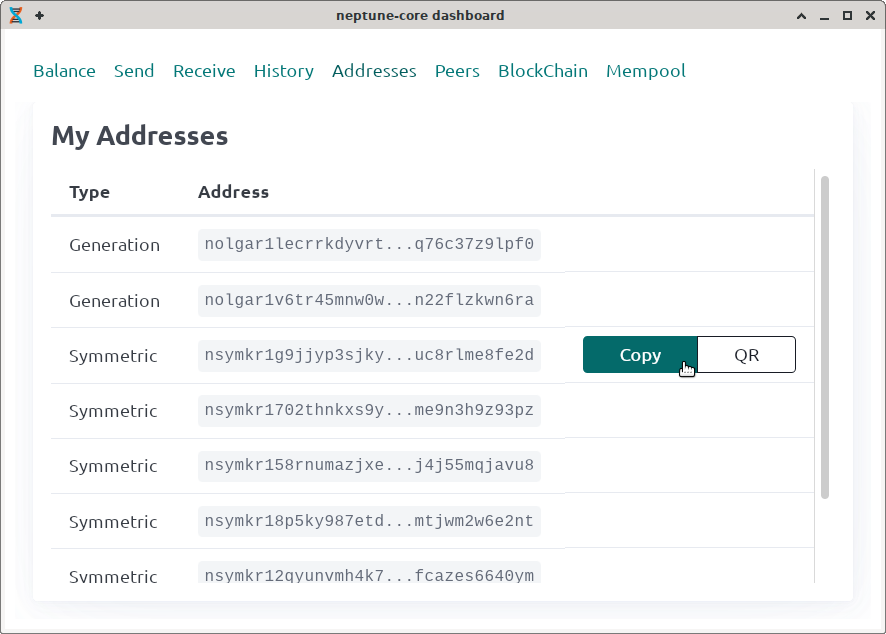Switch to the BlockChain tab
The image size is (886, 634).
tap(543, 71)
